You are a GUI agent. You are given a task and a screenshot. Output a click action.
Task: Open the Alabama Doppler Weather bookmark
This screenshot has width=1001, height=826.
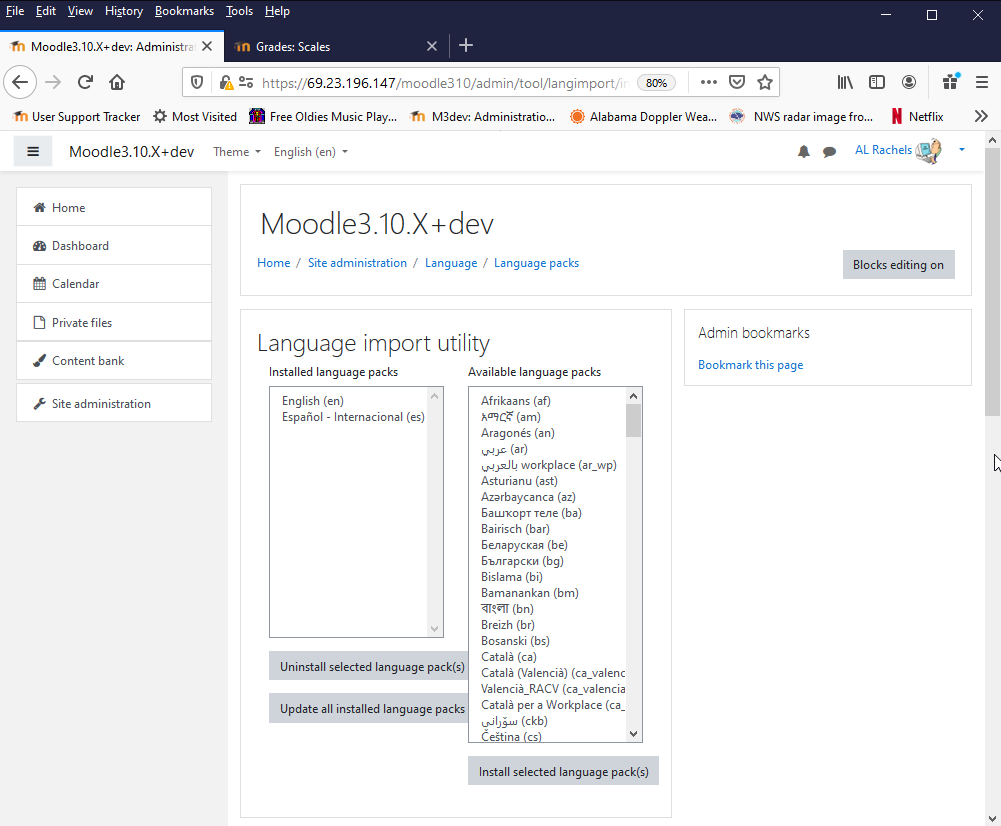643,116
